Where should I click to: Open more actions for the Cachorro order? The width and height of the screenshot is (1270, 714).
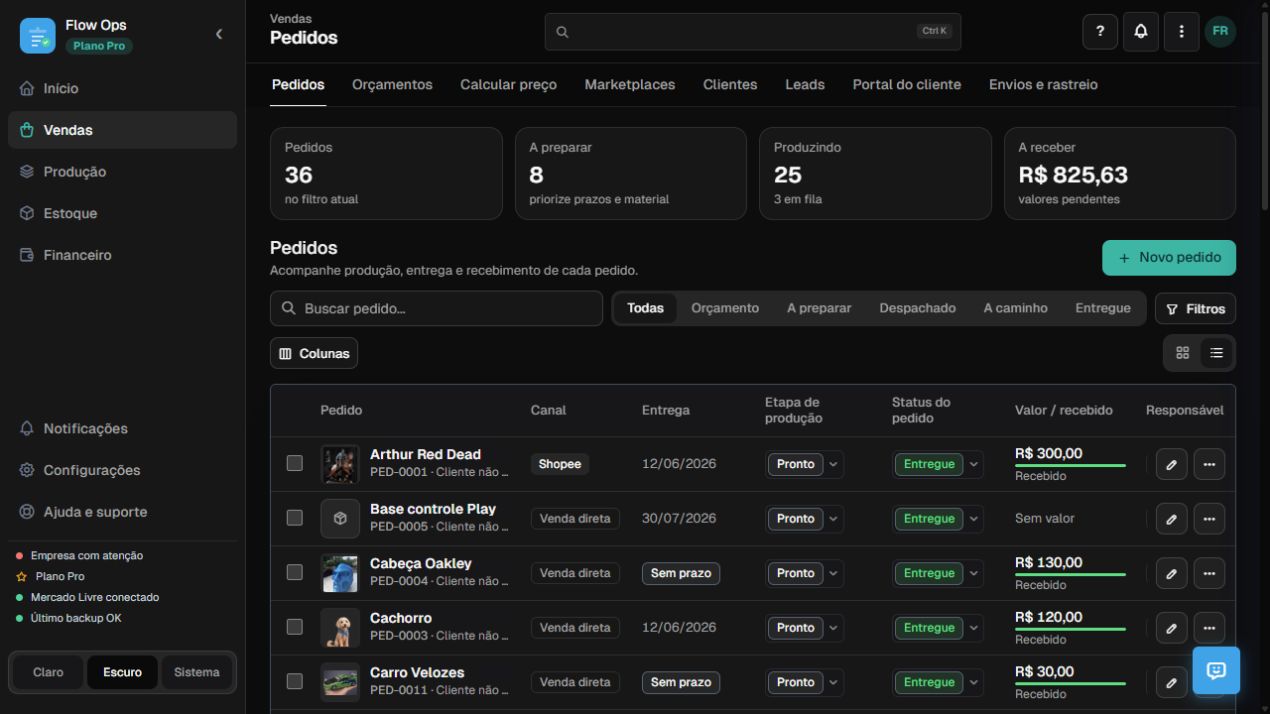(x=1209, y=628)
